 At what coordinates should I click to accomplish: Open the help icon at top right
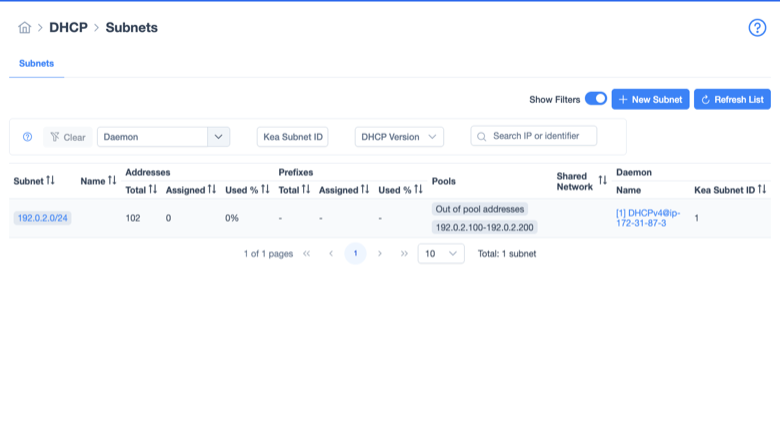757,28
